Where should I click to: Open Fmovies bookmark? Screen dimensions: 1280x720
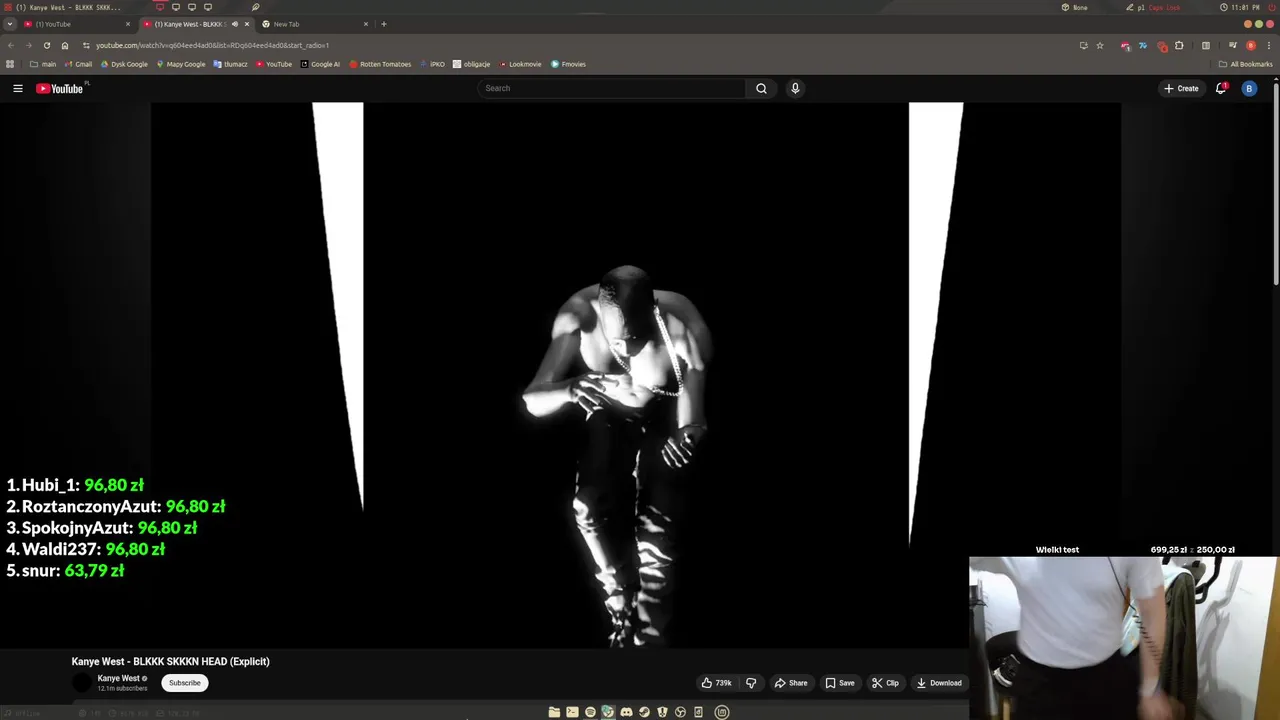click(x=568, y=64)
